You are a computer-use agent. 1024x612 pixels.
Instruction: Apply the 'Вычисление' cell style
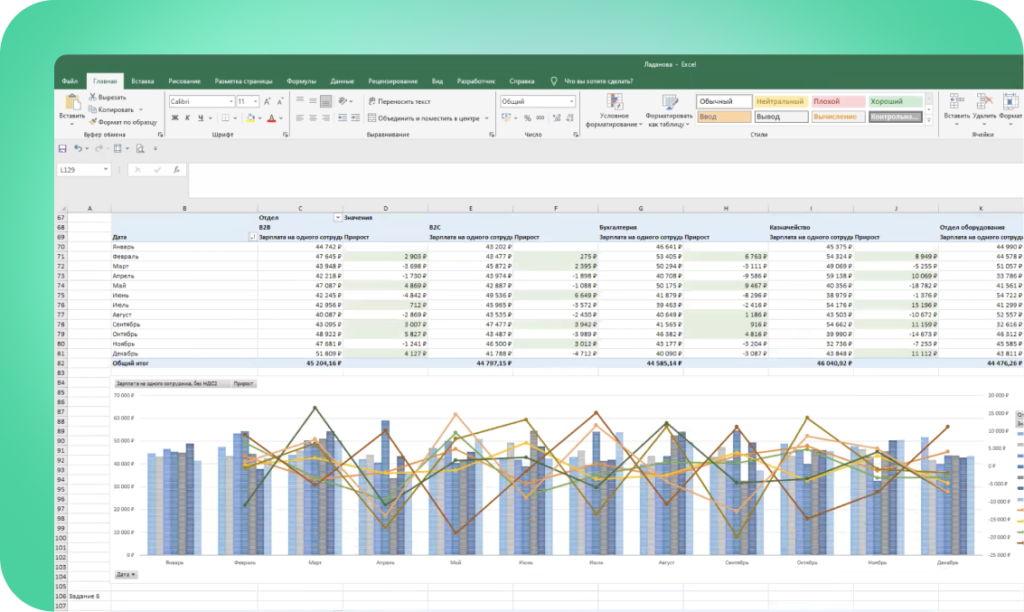tap(838, 116)
